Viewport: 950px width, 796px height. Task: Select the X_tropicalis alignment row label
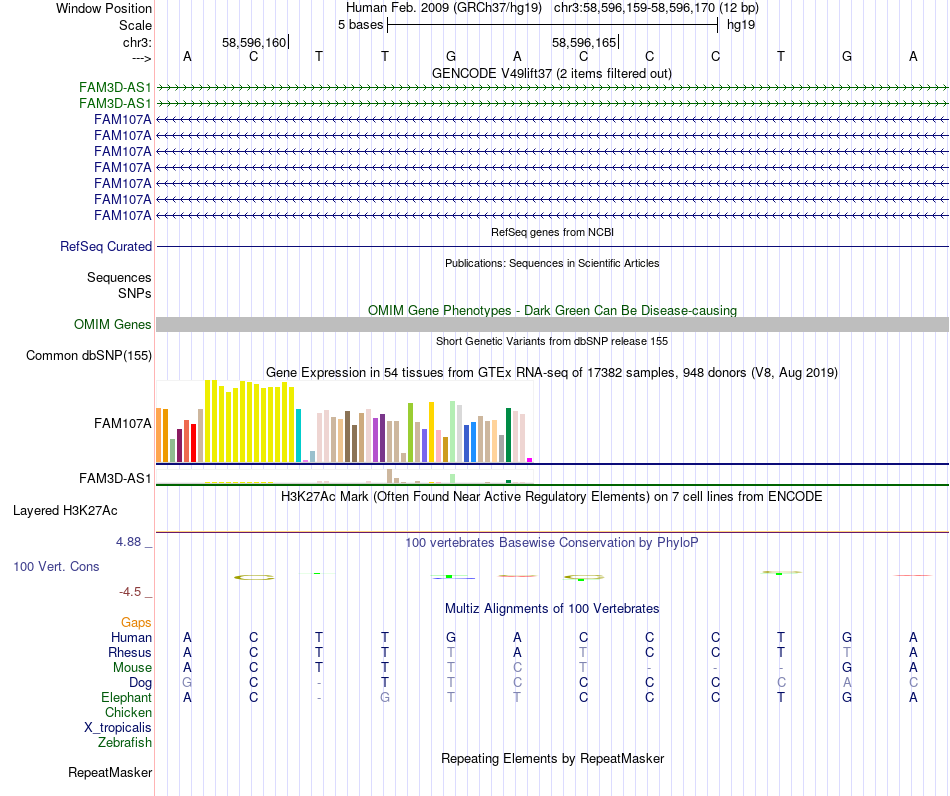(118, 728)
